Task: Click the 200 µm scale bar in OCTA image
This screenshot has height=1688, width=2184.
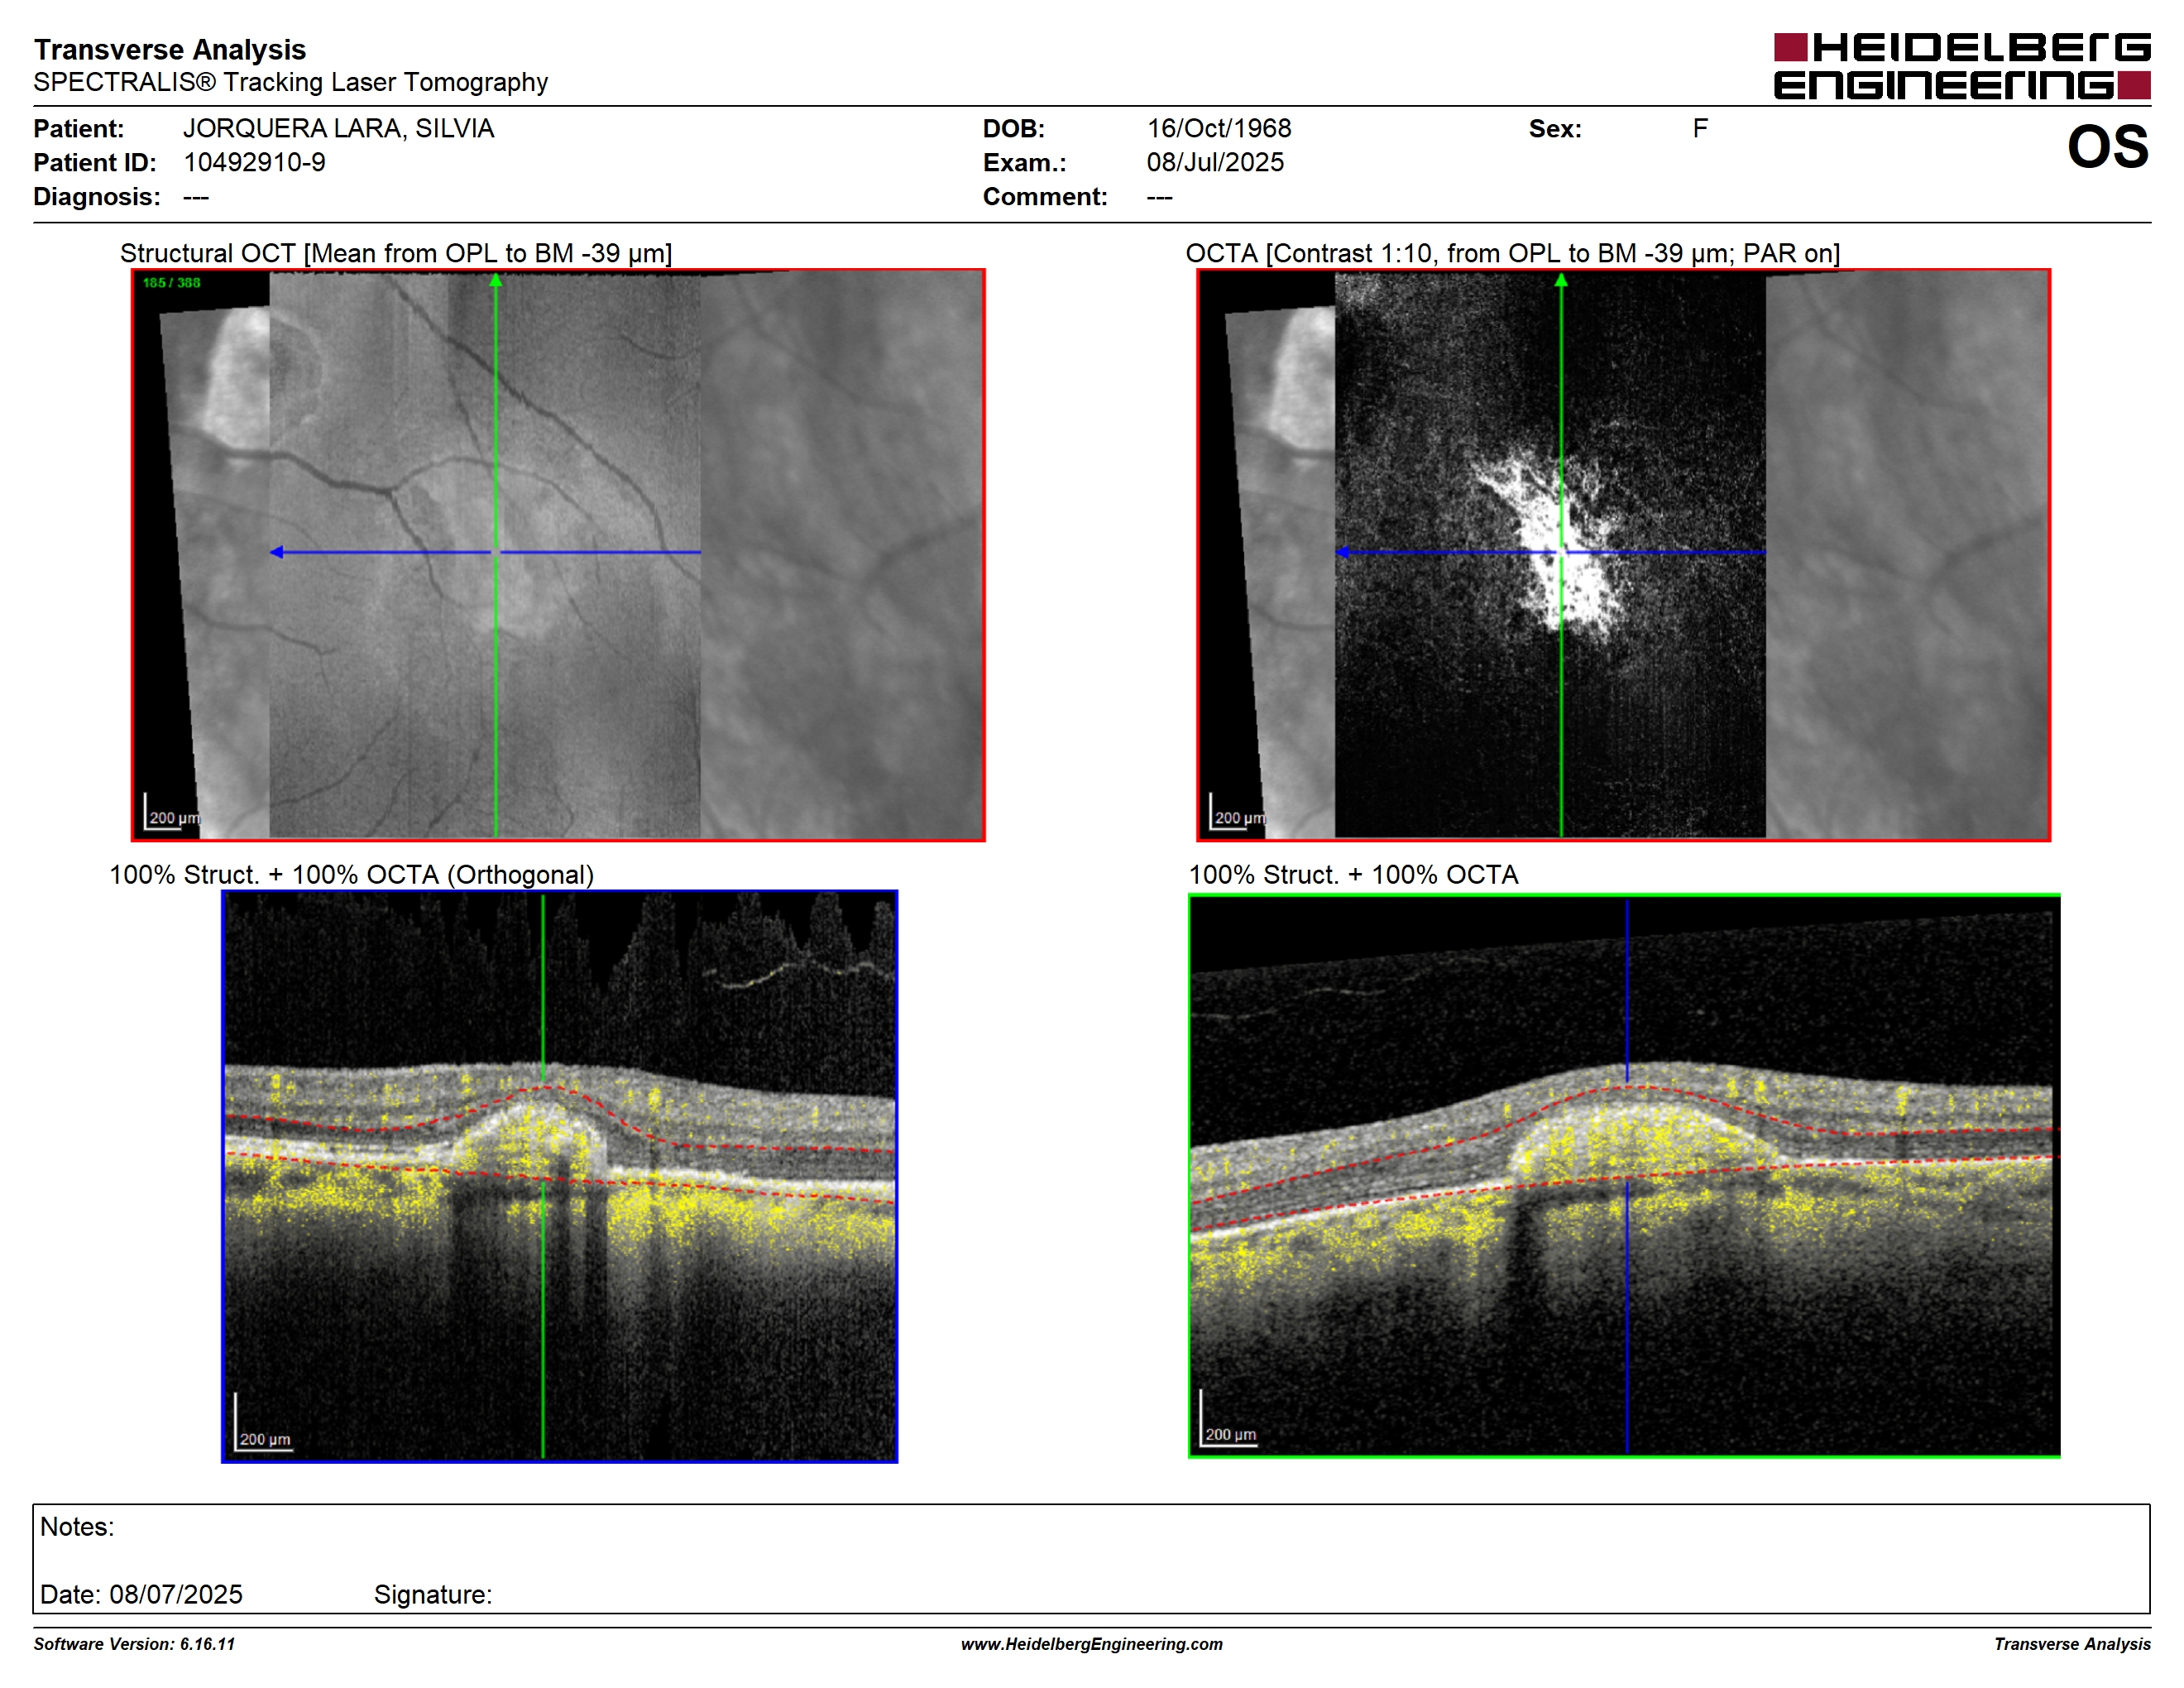Action: coord(1238,812)
